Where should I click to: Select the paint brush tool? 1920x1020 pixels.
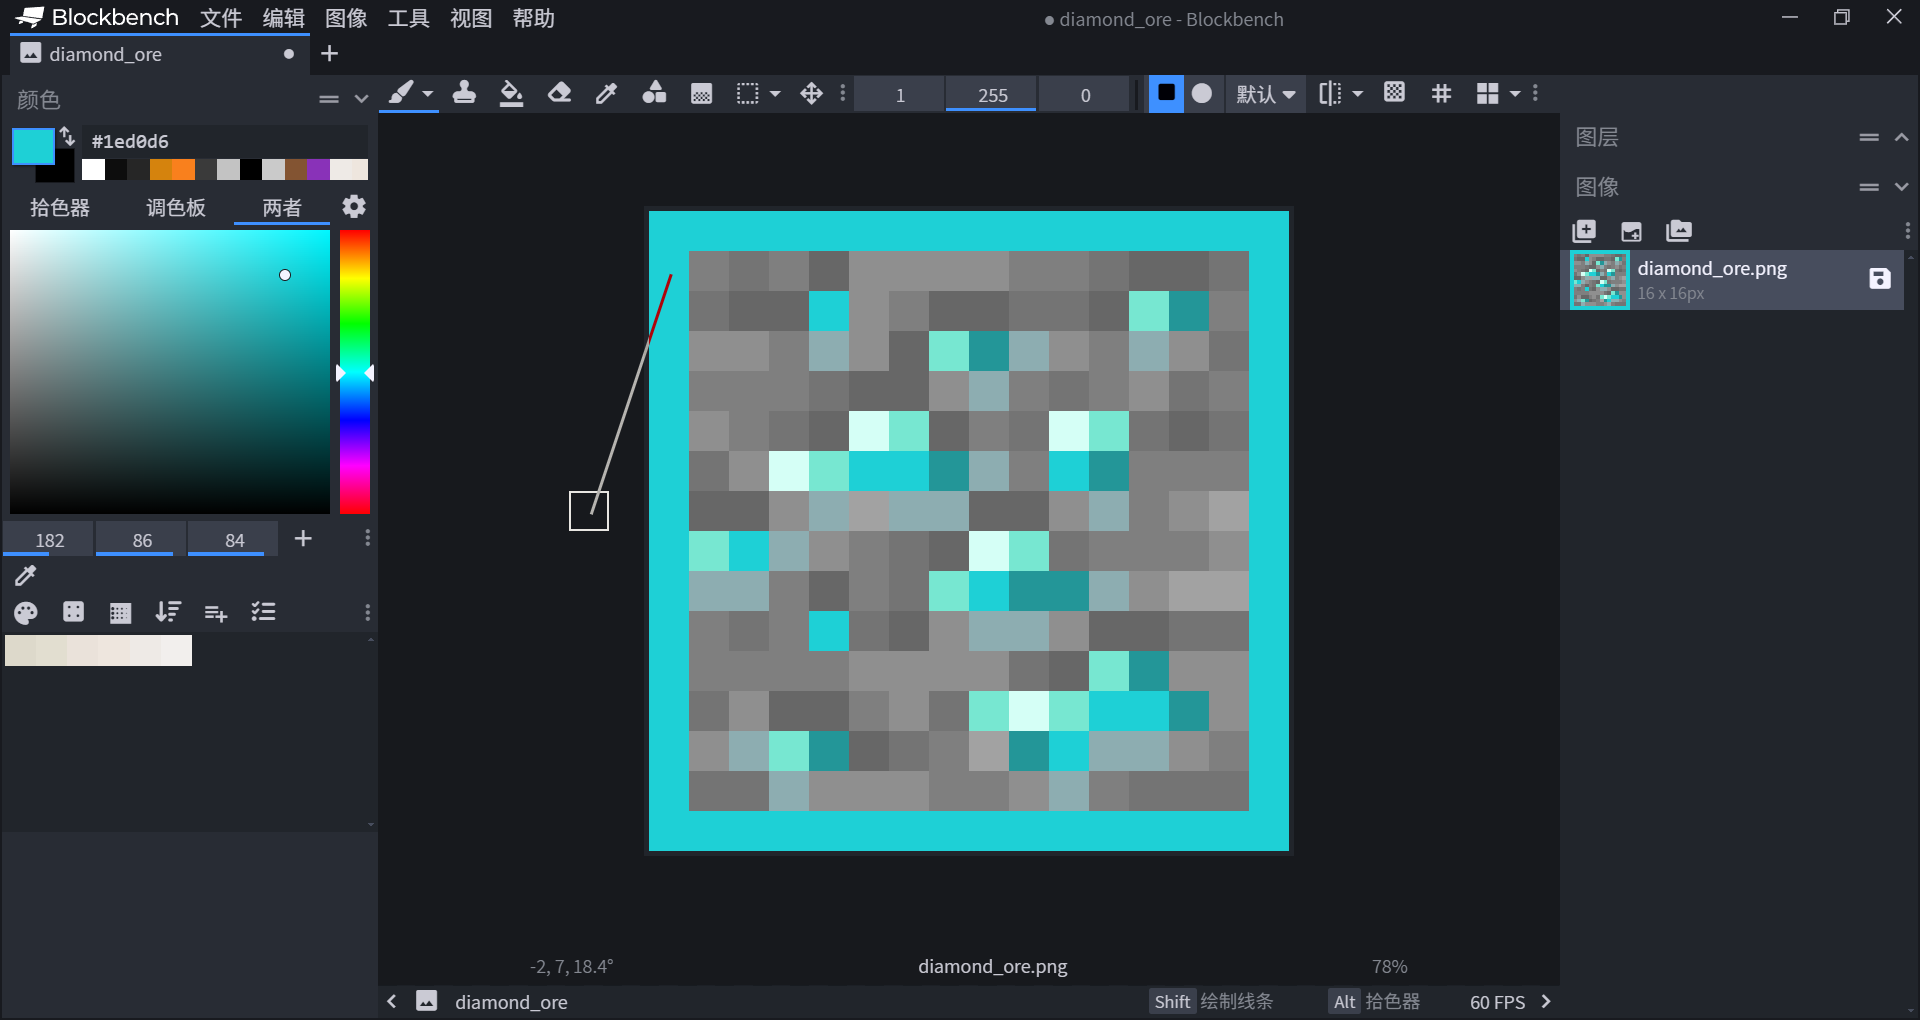click(x=401, y=93)
